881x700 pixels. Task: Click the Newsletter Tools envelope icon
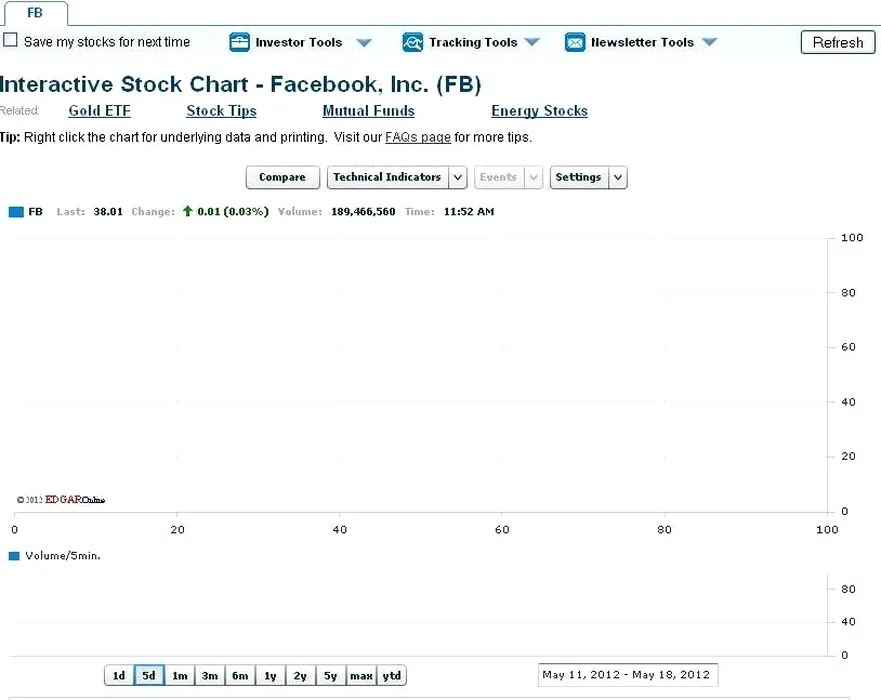point(575,42)
